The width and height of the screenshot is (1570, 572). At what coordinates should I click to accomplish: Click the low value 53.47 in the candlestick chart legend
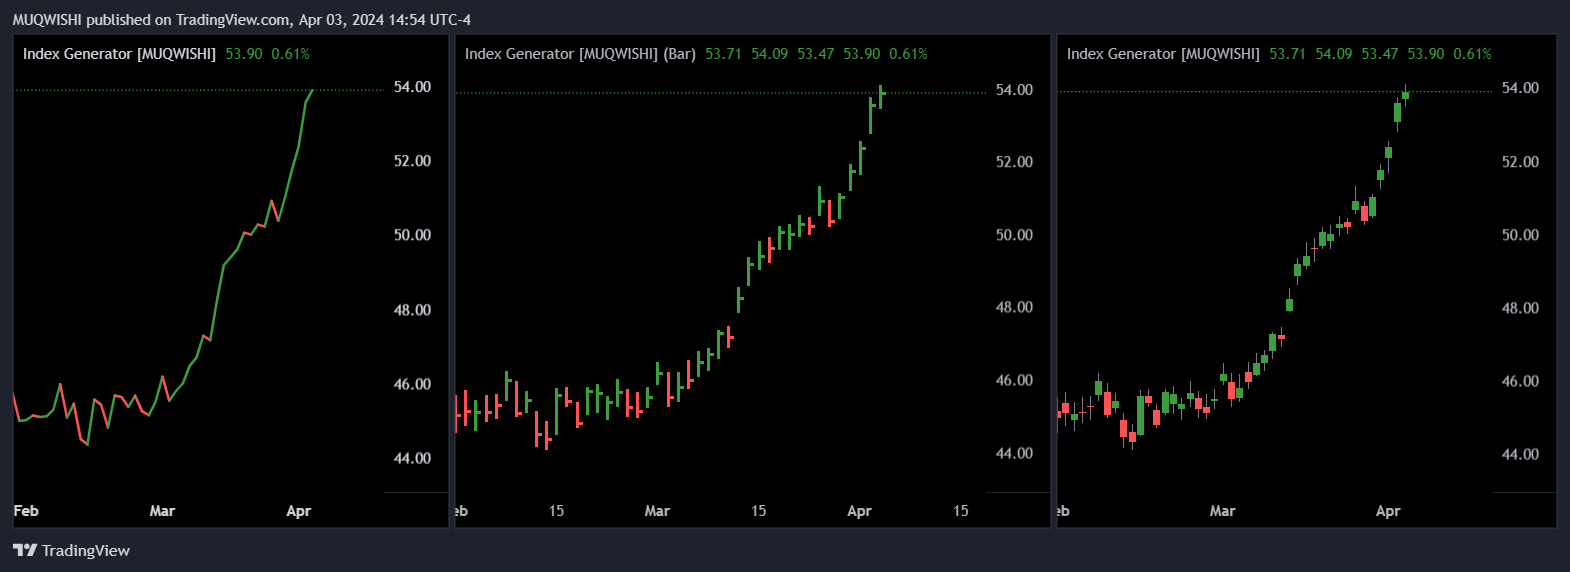[1380, 54]
